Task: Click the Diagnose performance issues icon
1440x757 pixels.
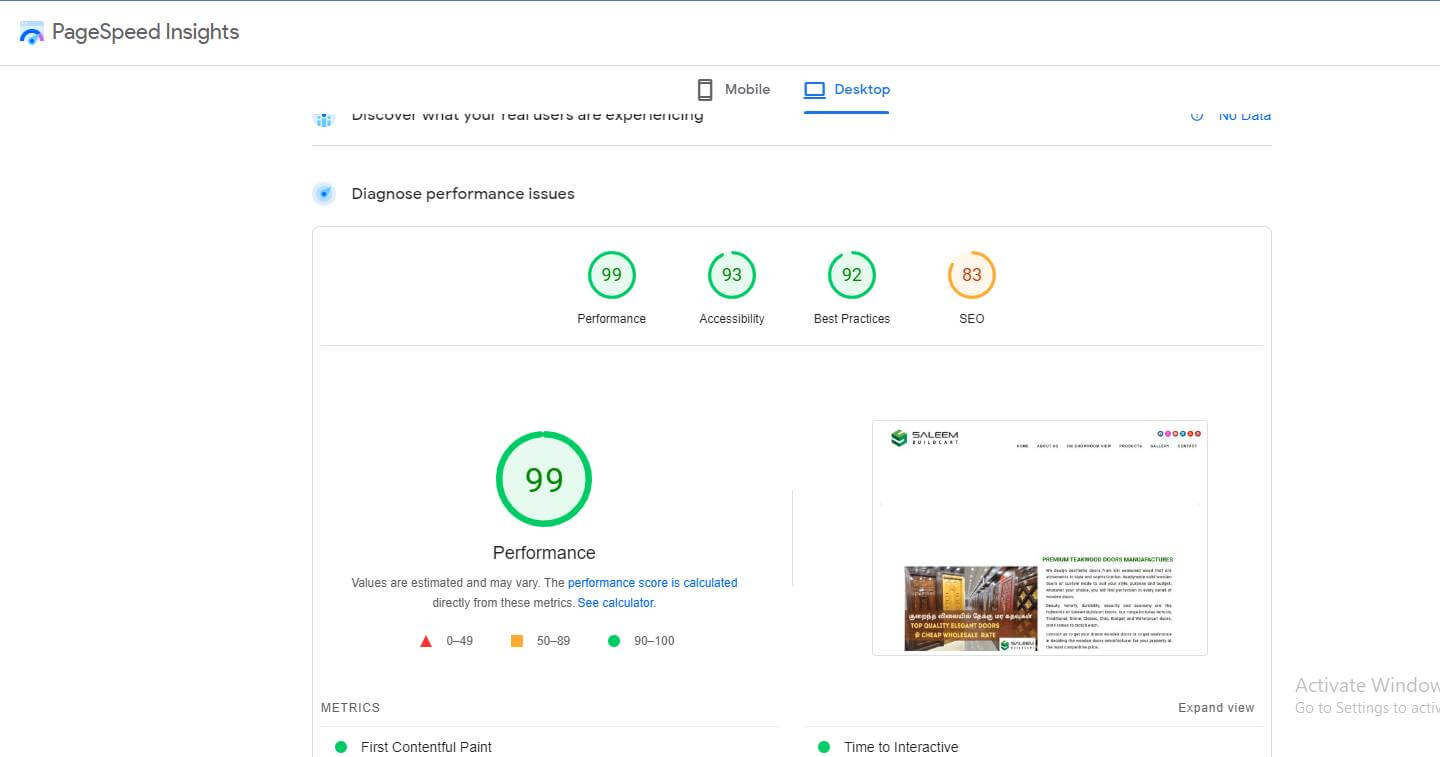Action: click(x=324, y=194)
